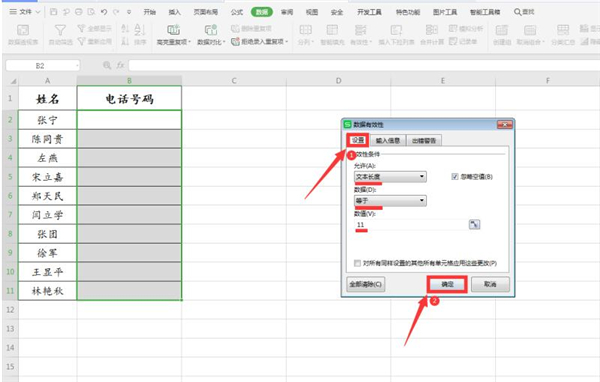Click the fx insert function icon

[x=121, y=66]
